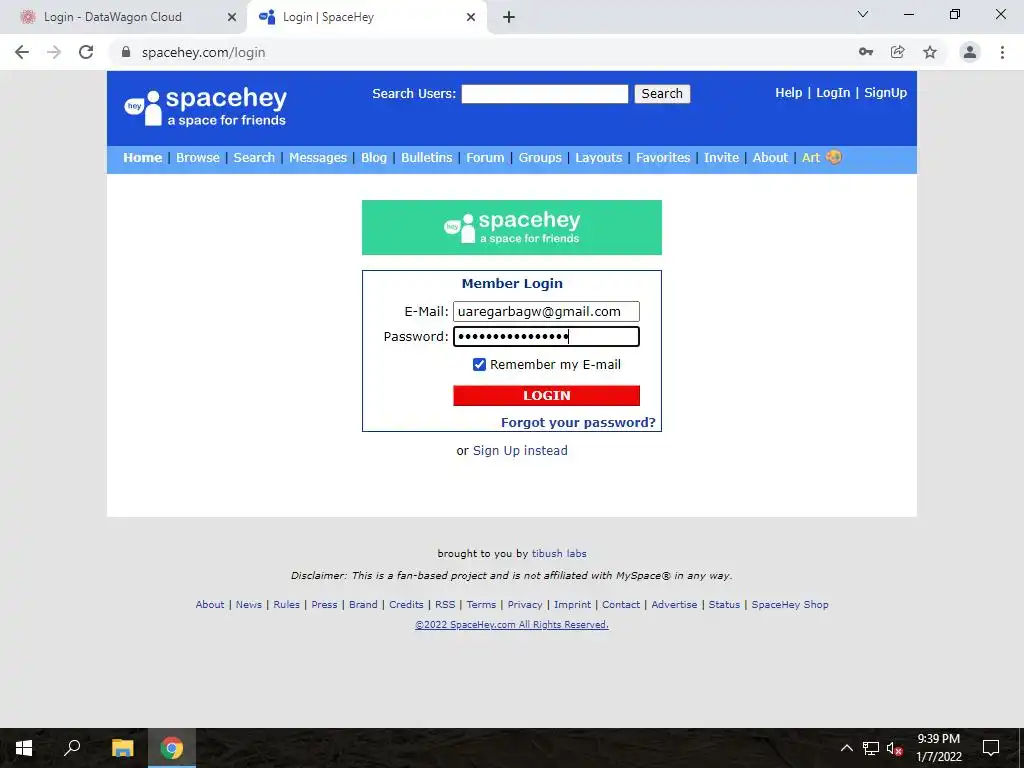This screenshot has width=1024, height=768.
Task: Open Blog in navigation bar
Action: click(374, 157)
